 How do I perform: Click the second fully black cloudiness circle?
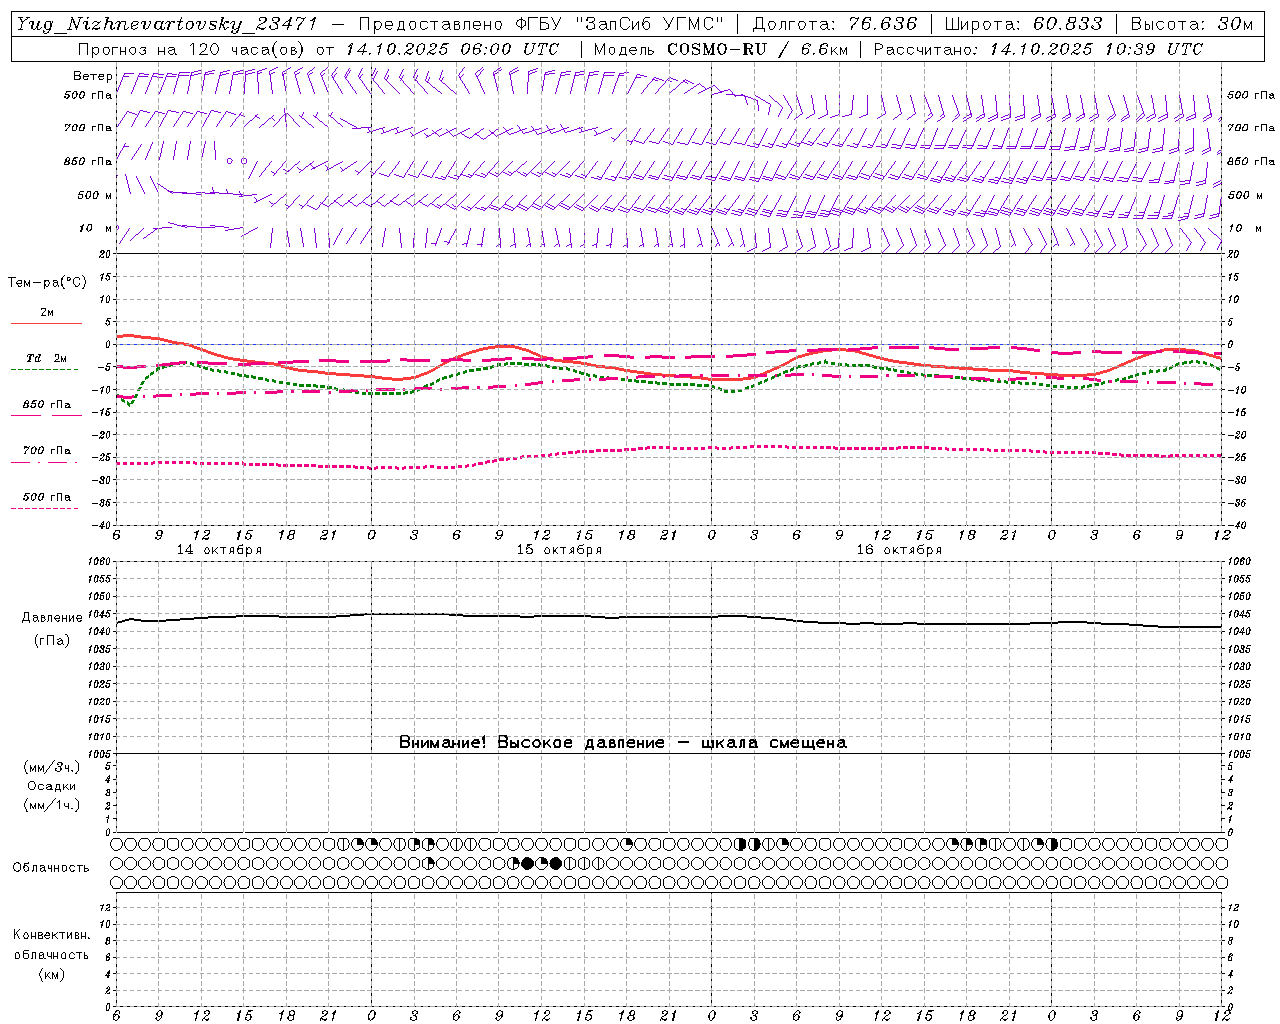556,863
